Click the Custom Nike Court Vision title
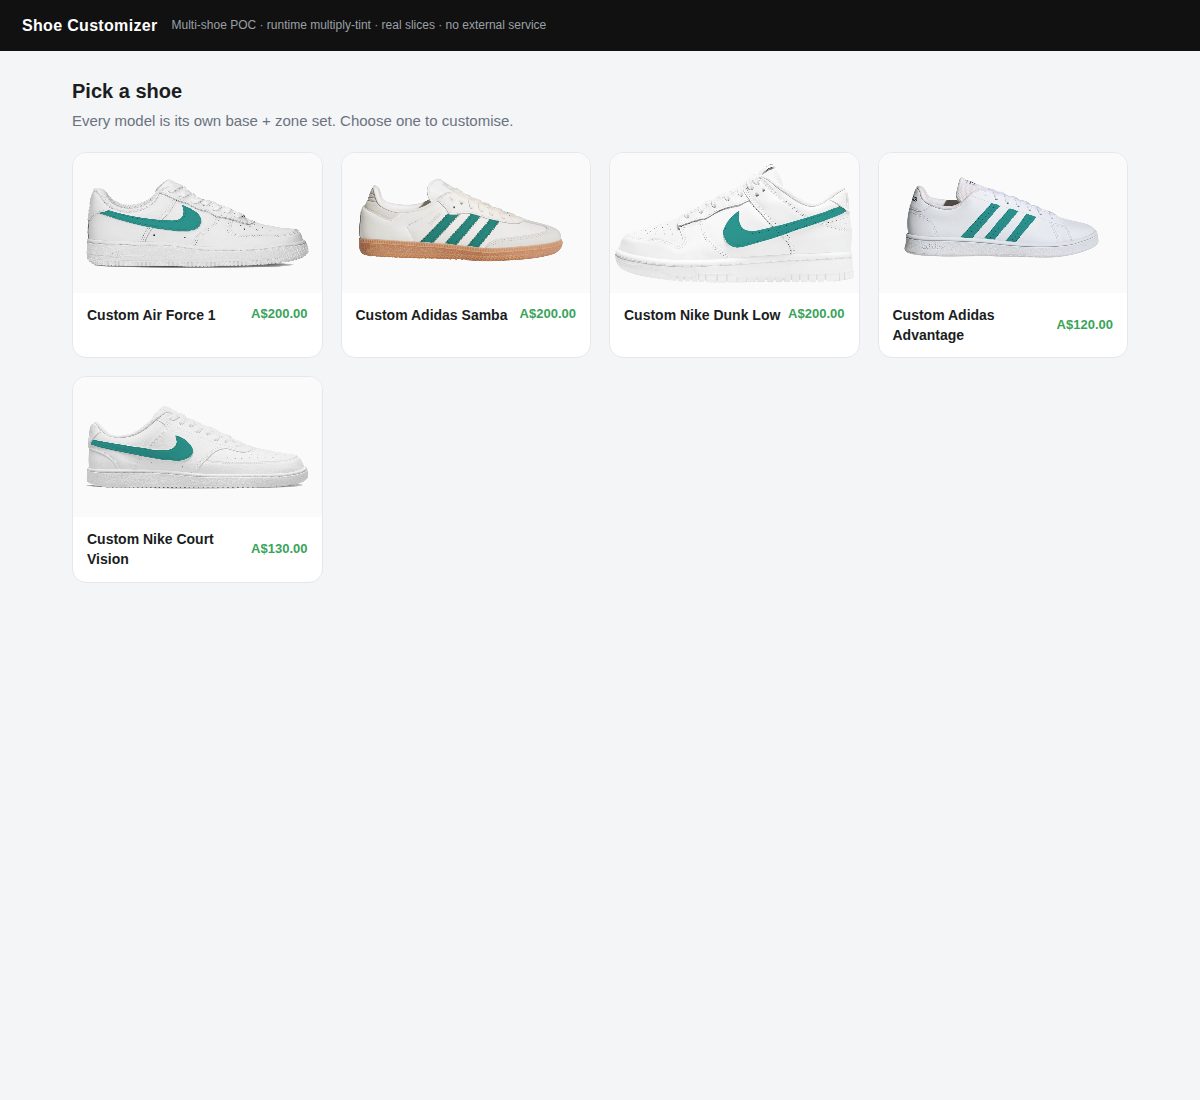 pyautogui.click(x=150, y=549)
